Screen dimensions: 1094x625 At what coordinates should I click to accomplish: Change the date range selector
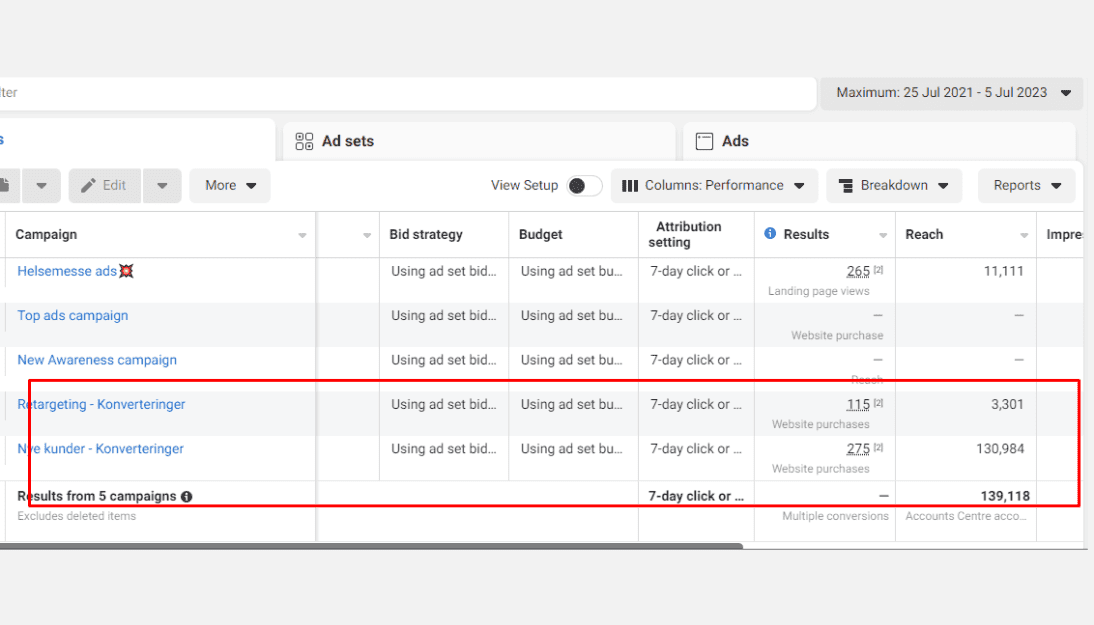coord(952,93)
